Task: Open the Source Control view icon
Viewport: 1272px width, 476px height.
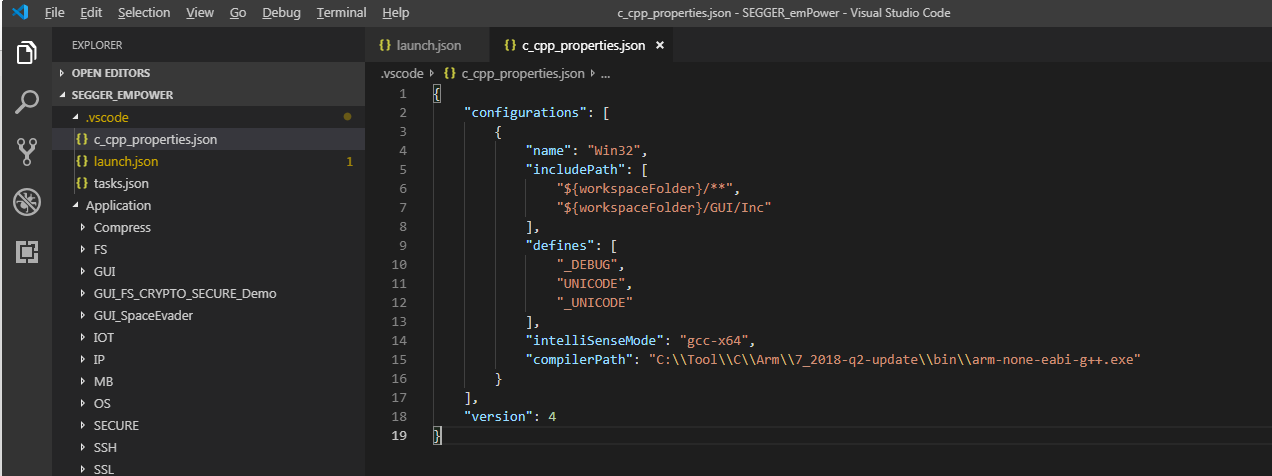Action: tap(26, 152)
